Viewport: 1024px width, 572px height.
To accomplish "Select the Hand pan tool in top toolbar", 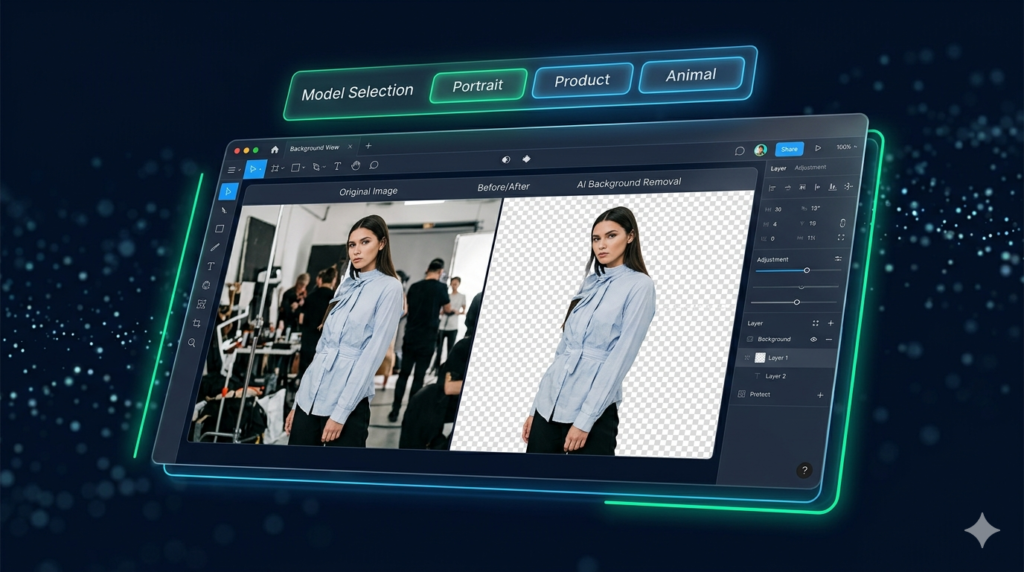I will click(355, 166).
